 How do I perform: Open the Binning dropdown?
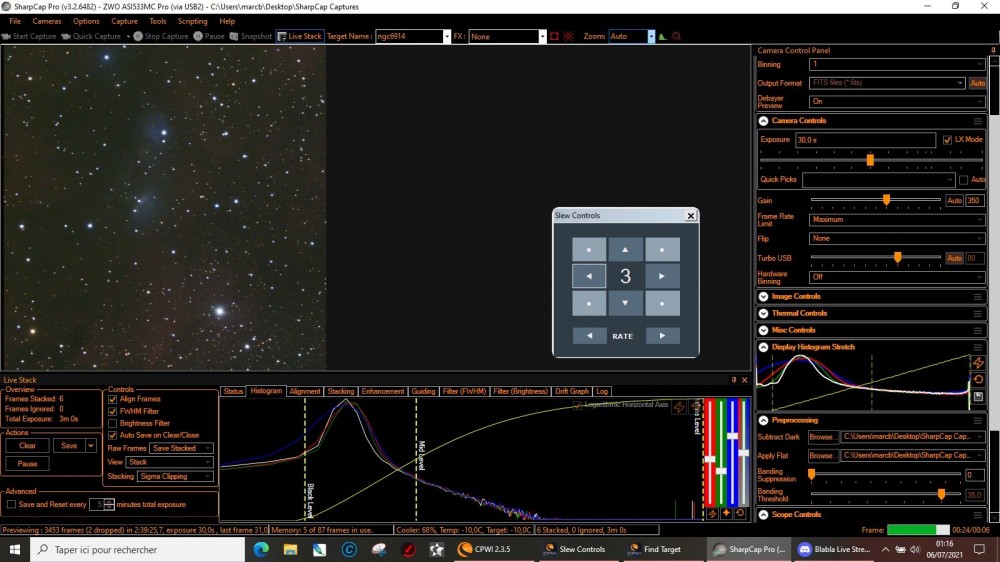pos(897,64)
